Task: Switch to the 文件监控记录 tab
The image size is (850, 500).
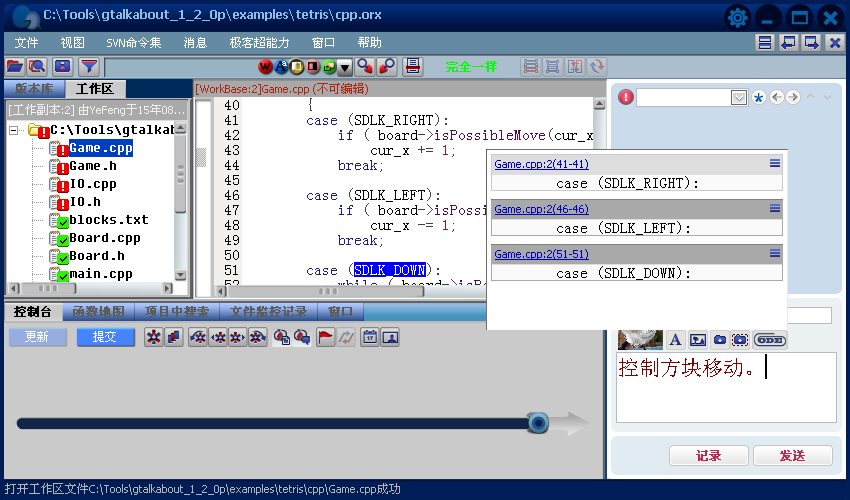Action: [268, 312]
